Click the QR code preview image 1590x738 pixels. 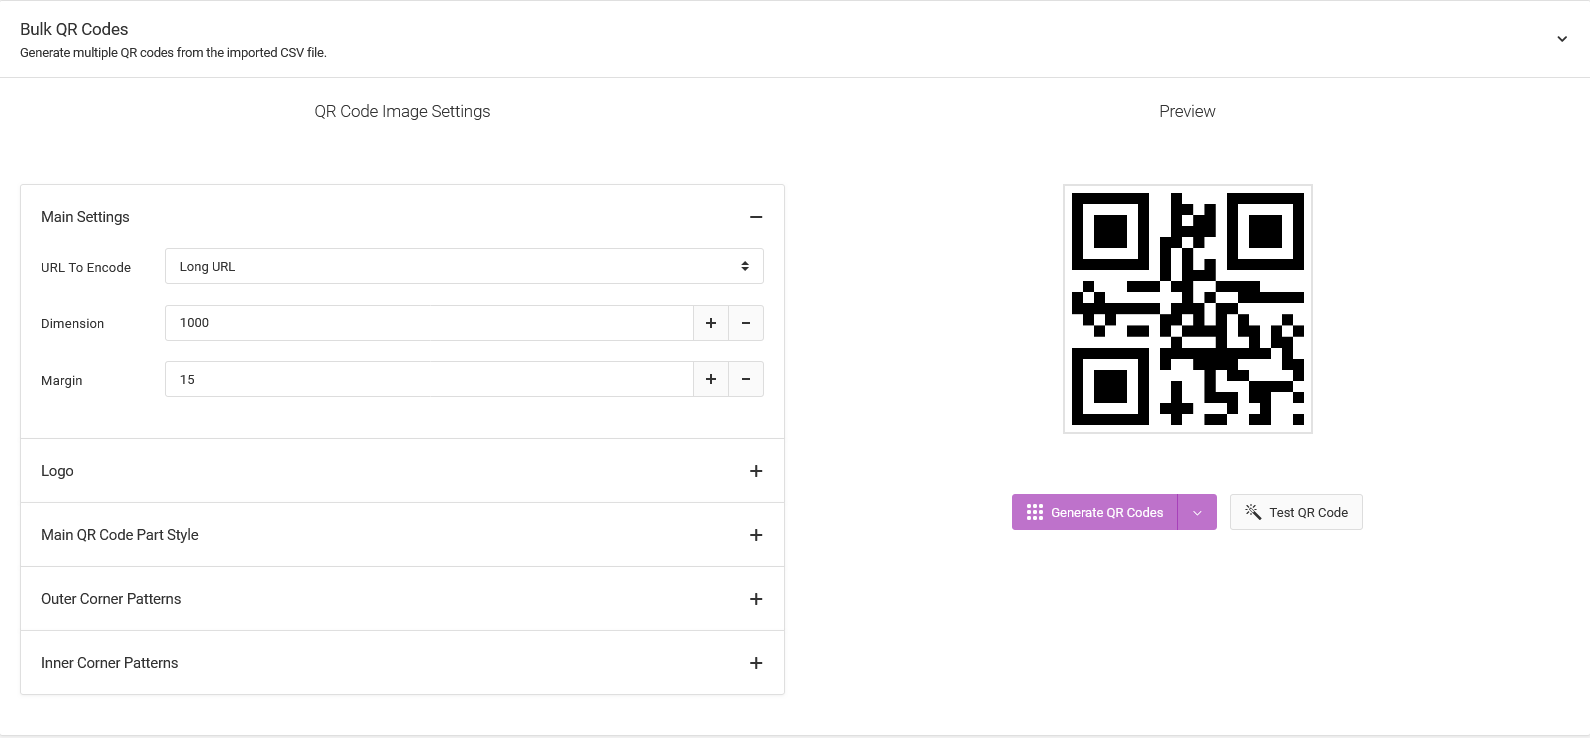1188,309
